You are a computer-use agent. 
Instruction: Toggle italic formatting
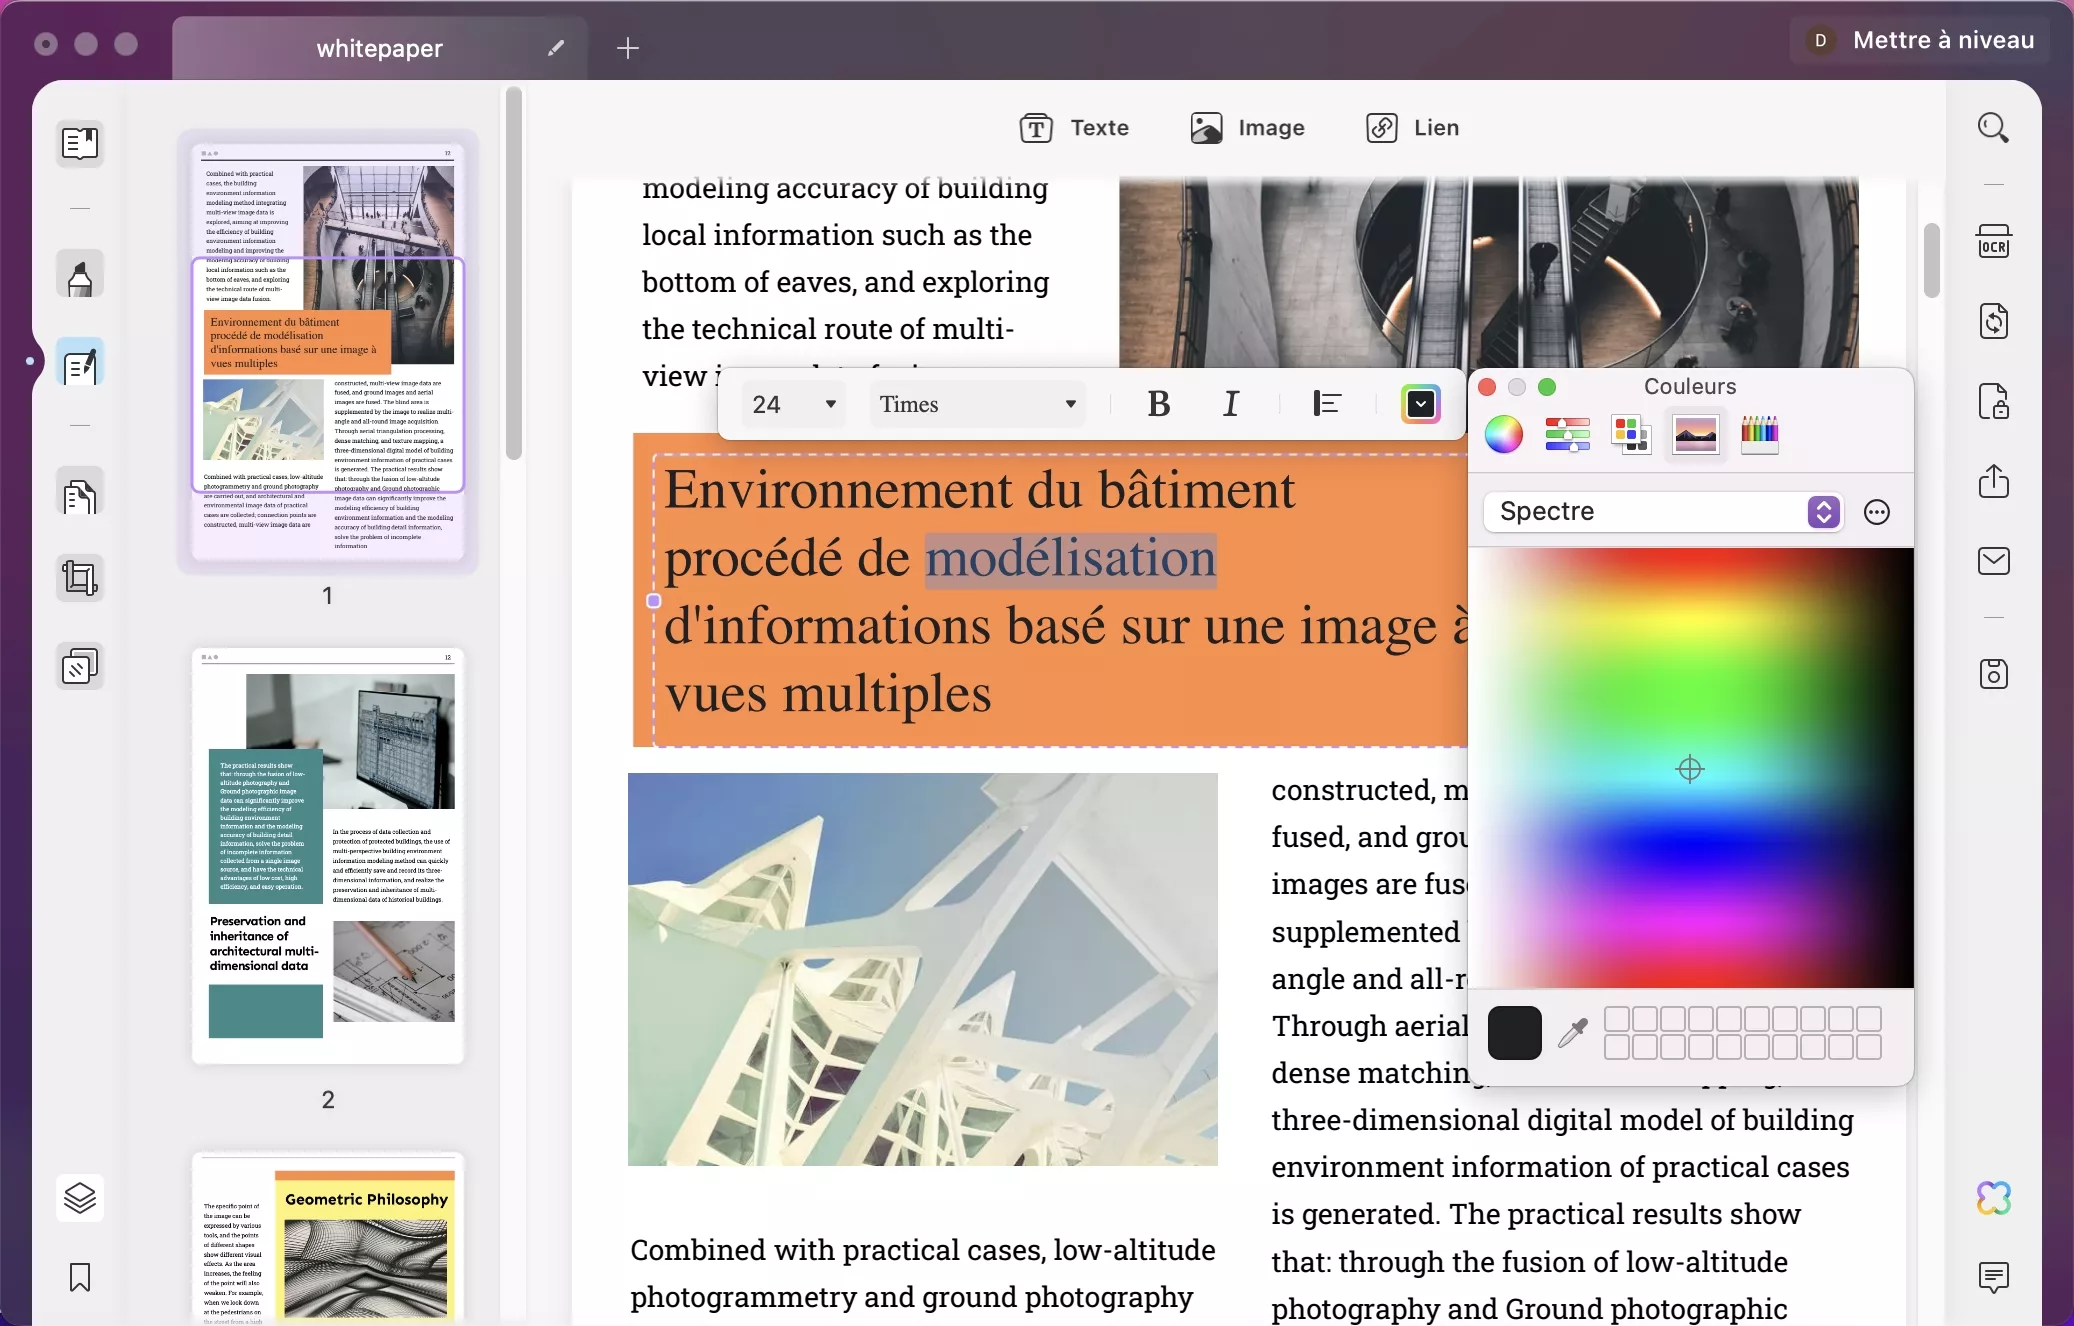[x=1231, y=404]
